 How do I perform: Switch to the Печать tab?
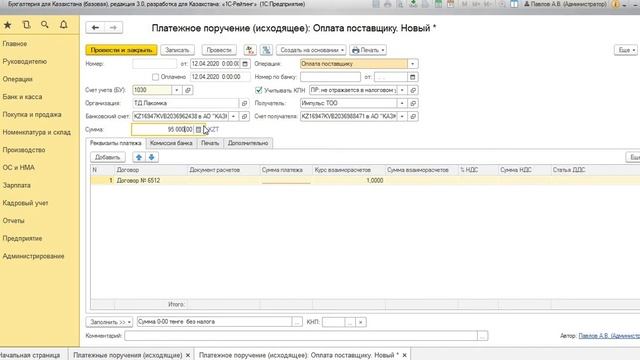click(210, 143)
